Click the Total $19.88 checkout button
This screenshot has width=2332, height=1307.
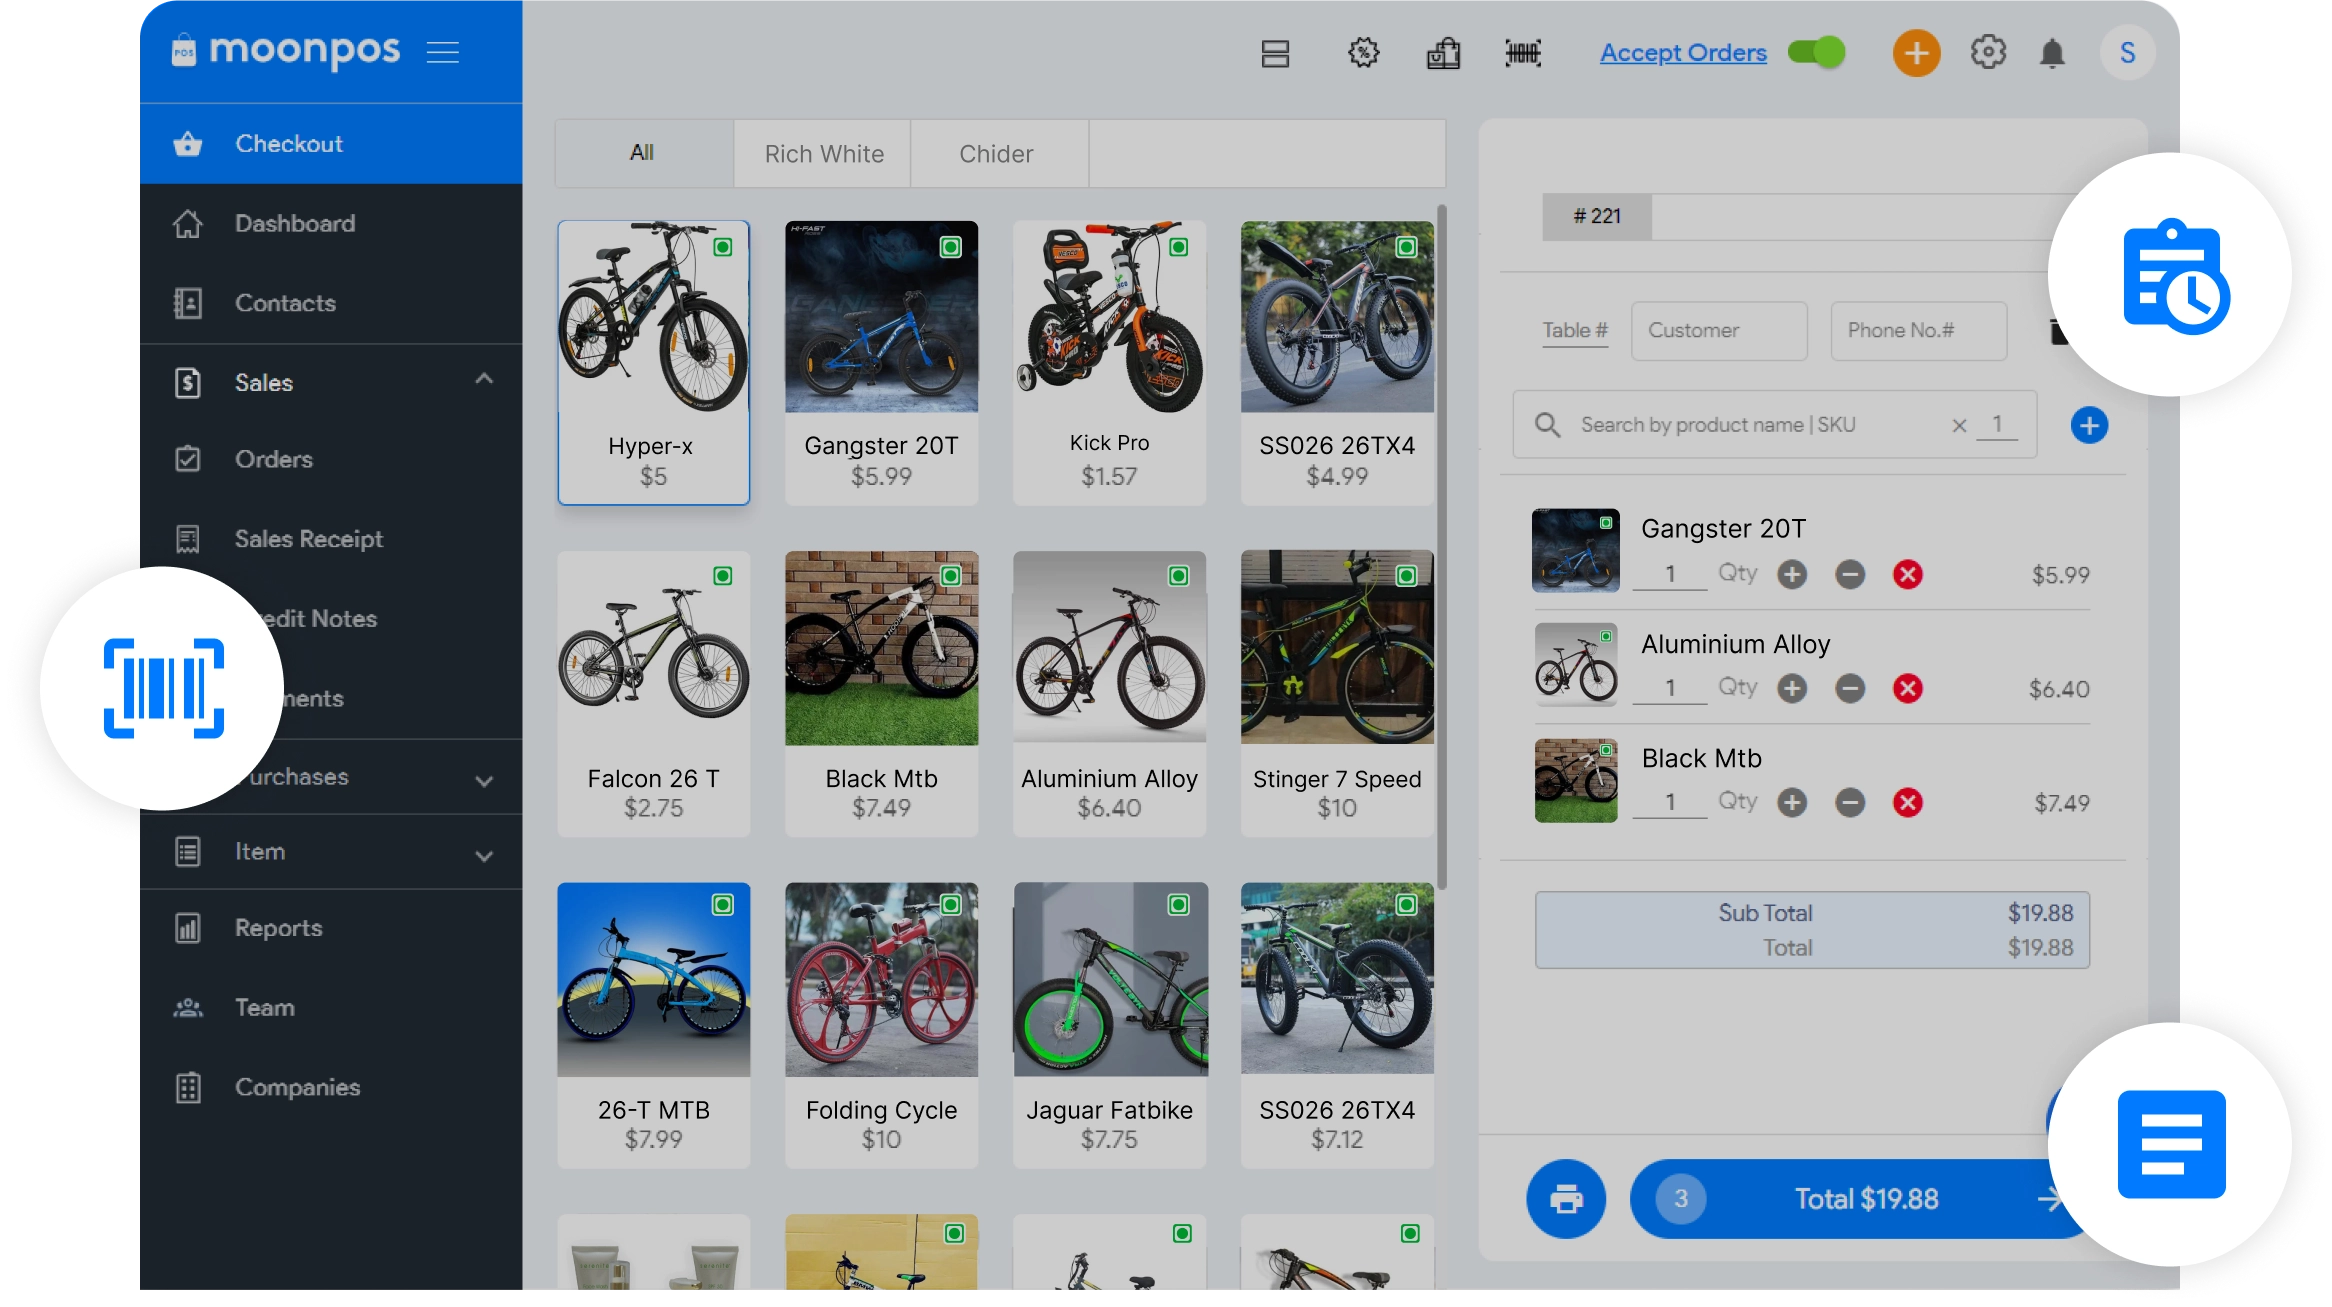pos(1865,1198)
